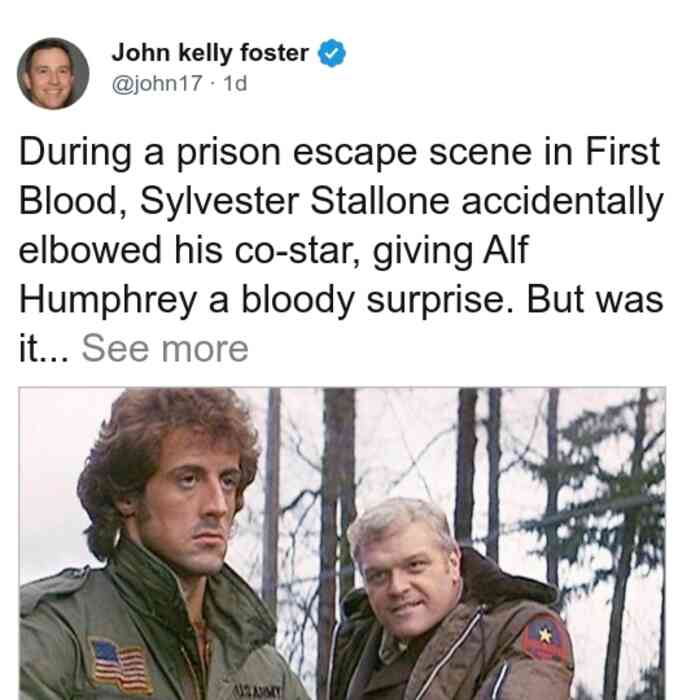This screenshot has width=700, height=700.
Task: Click the truncated 'it...' text before See more
Action: [44, 349]
